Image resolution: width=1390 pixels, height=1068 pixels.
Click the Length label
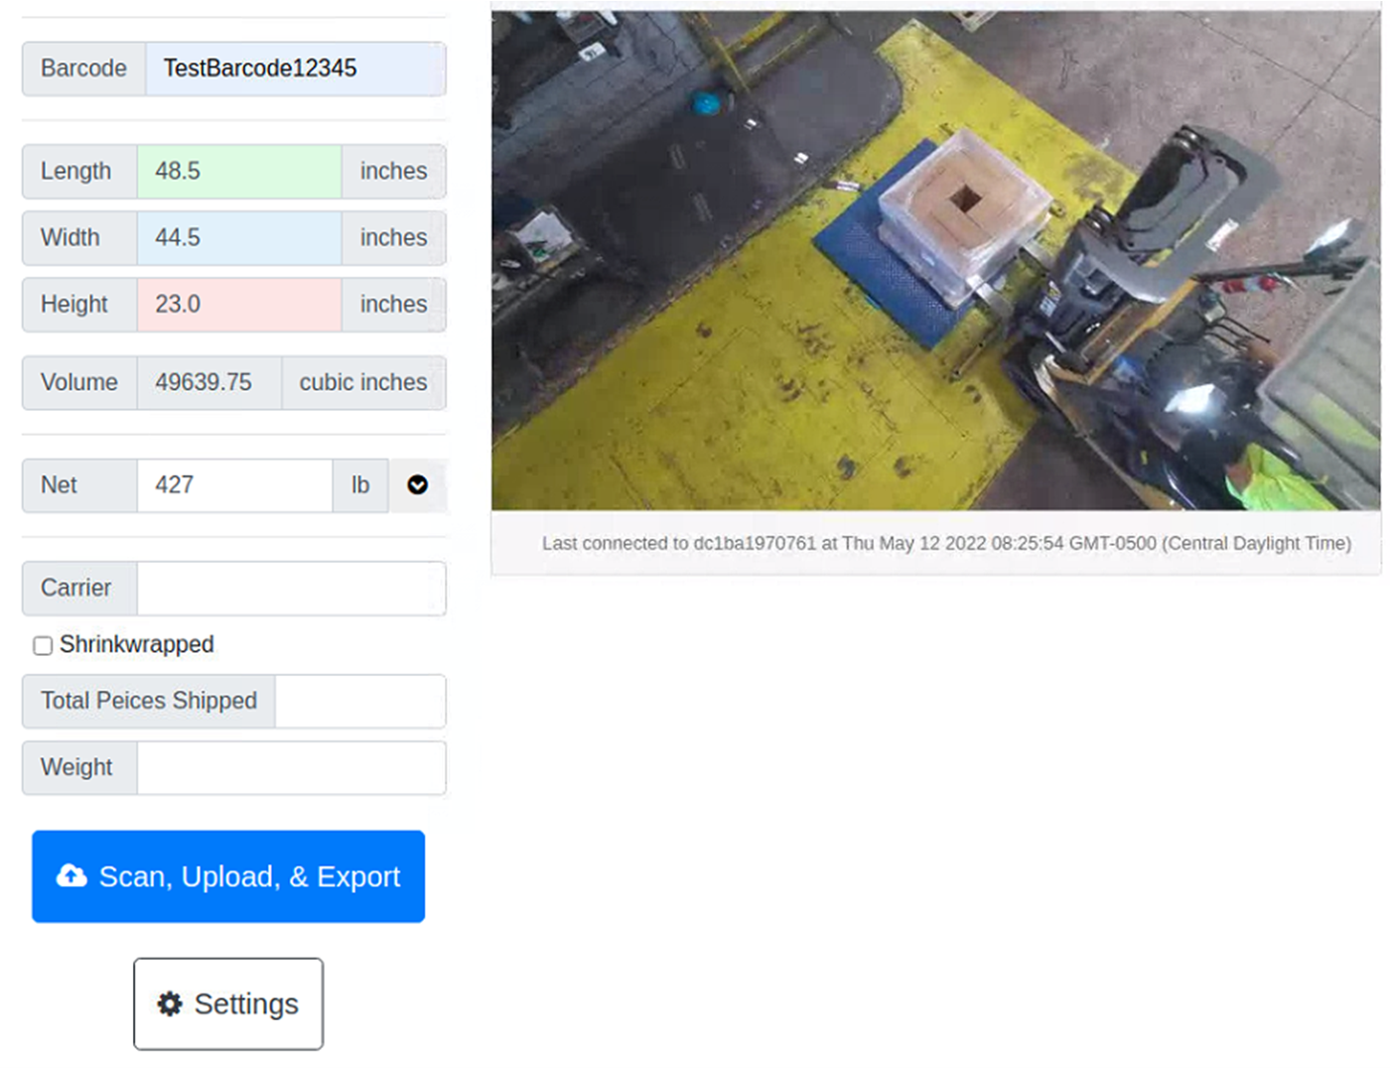80,172
